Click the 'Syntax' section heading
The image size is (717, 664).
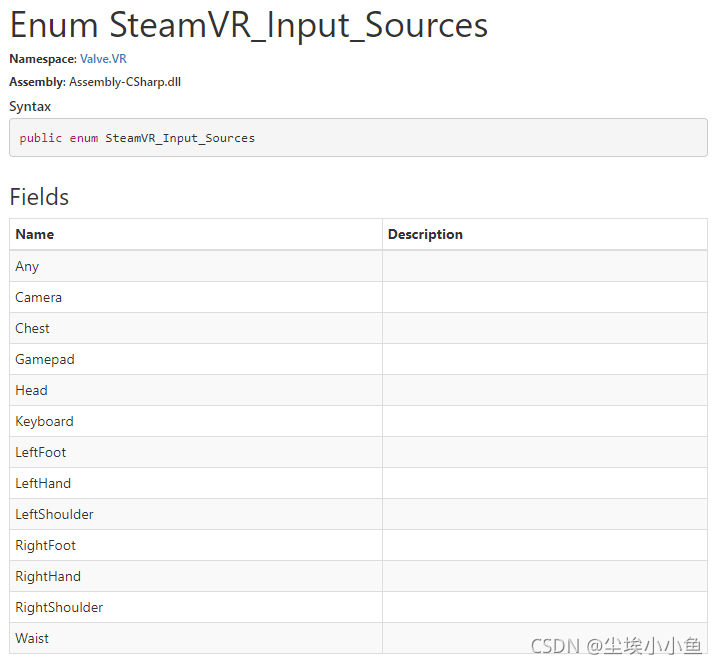click(x=30, y=107)
